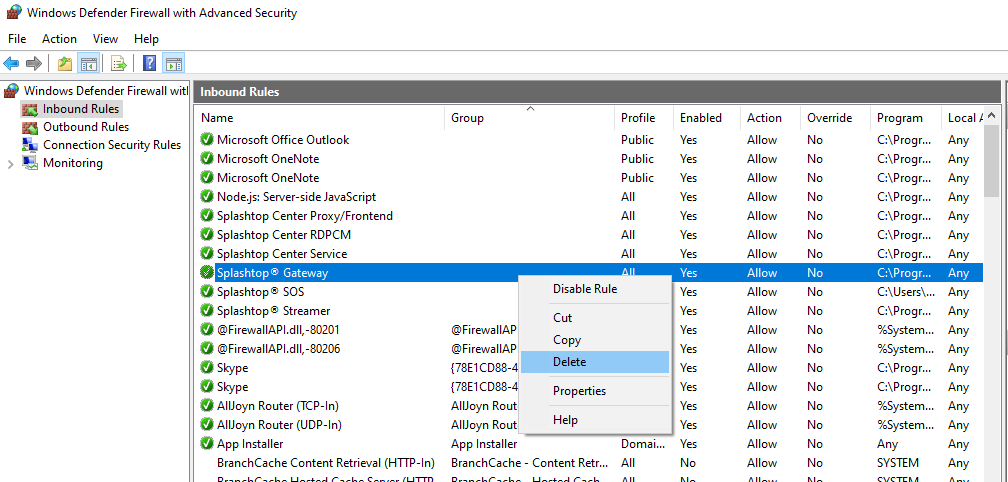Sort rules by the Group column header
Image resolution: width=1008 pixels, height=482 pixels.
click(467, 118)
